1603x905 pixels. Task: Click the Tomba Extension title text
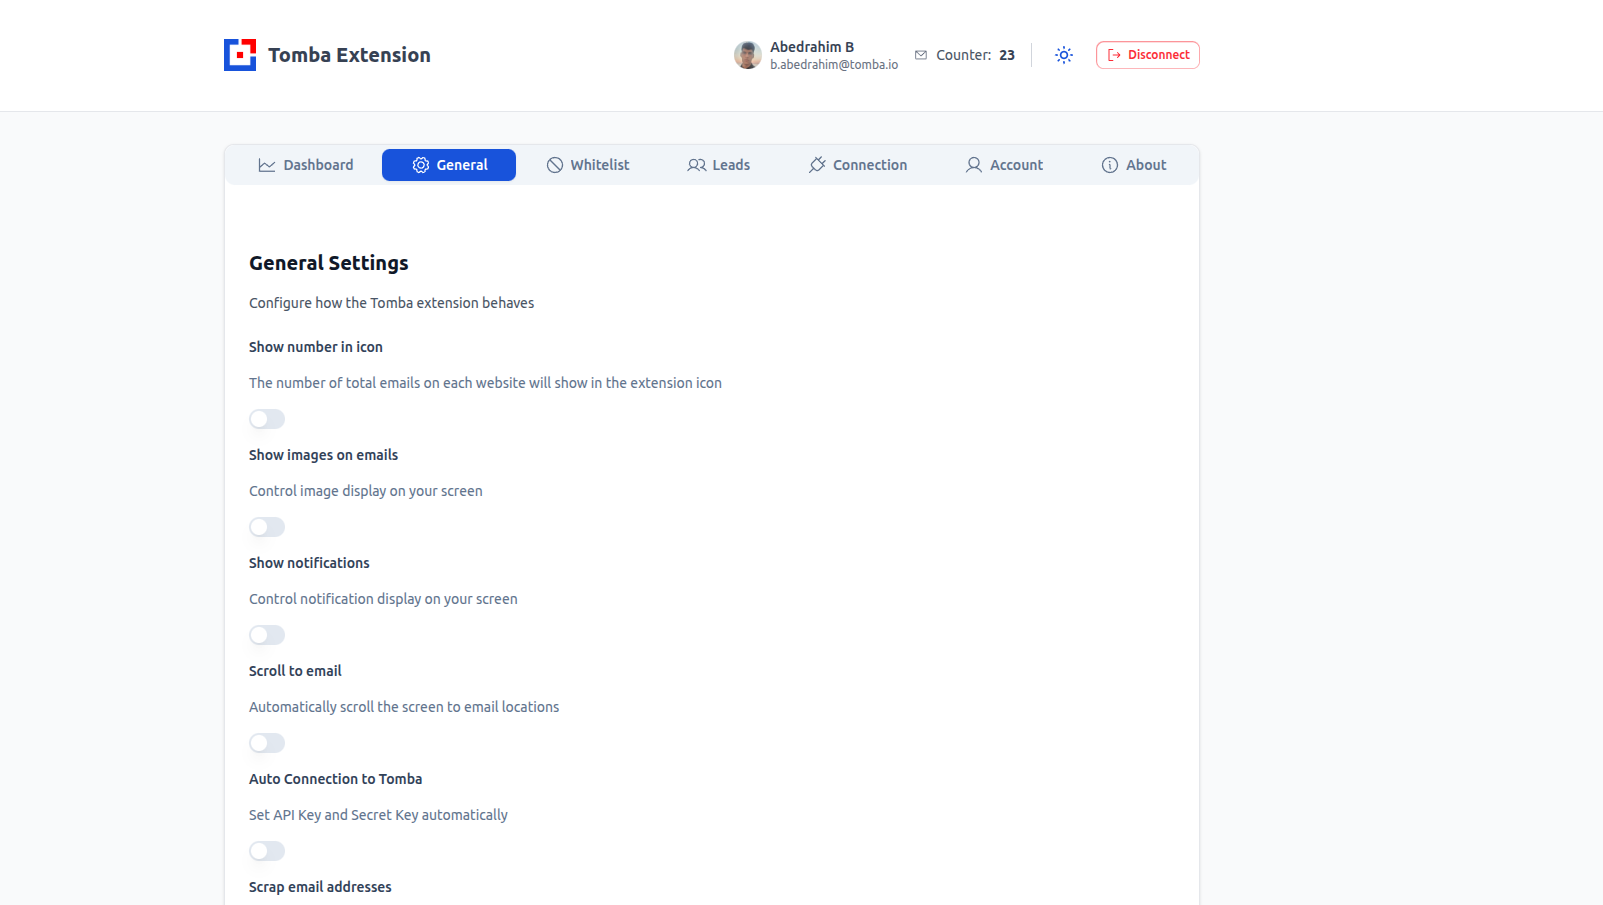(x=349, y=55)
